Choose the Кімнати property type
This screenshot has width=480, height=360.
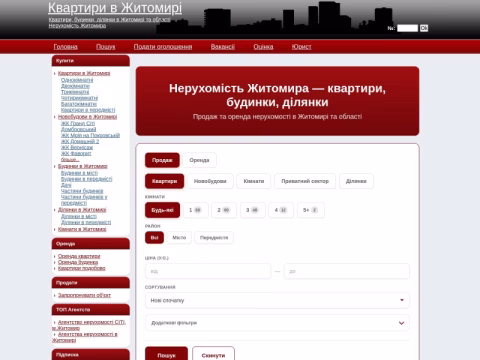pyautogui.click(x=254, y=181)
